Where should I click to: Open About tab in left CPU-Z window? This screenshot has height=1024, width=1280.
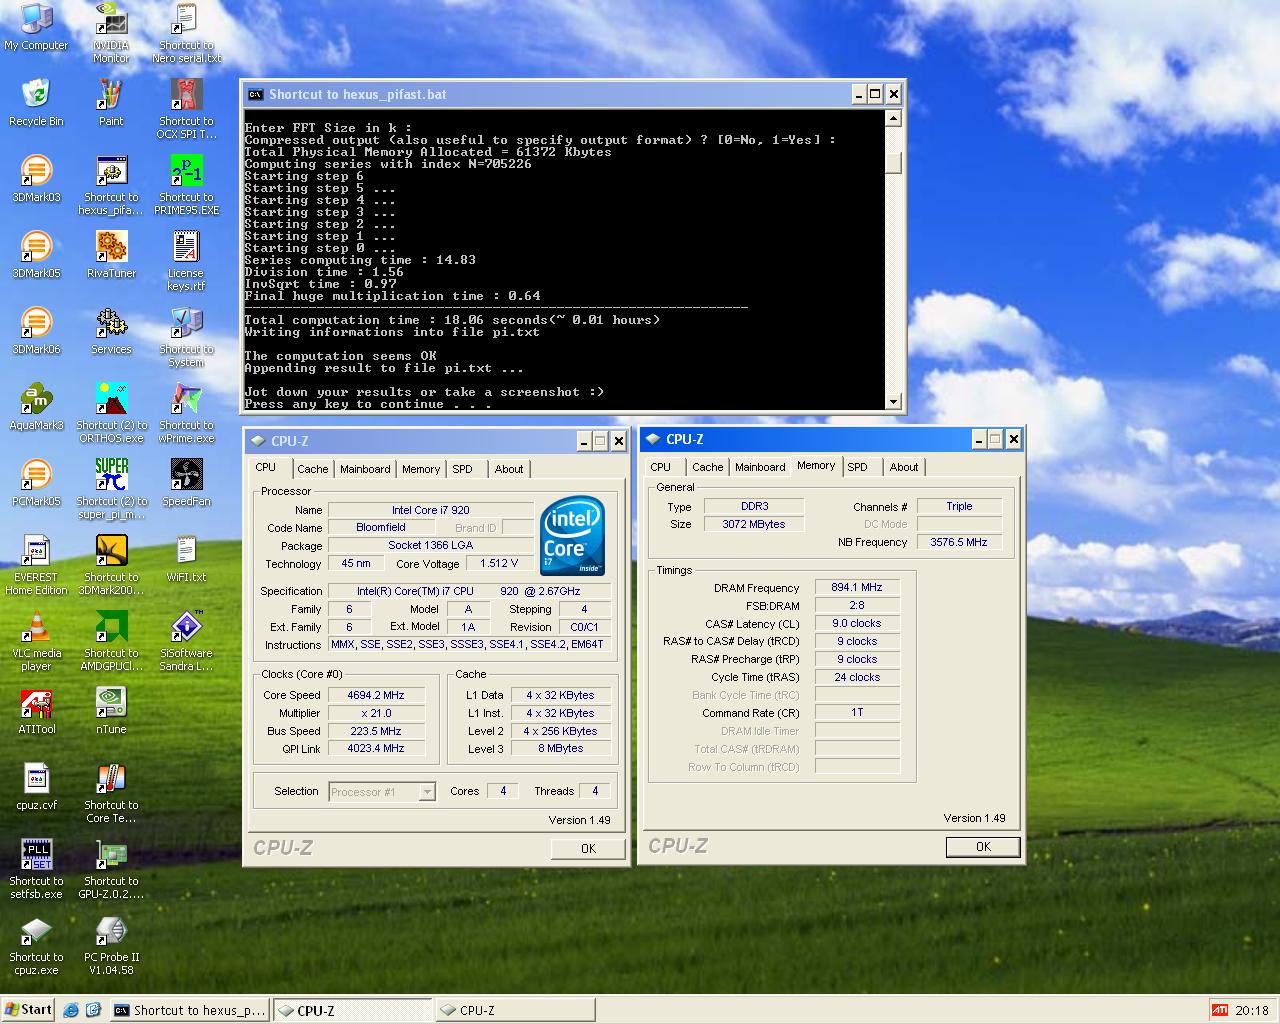pos(509,469)
